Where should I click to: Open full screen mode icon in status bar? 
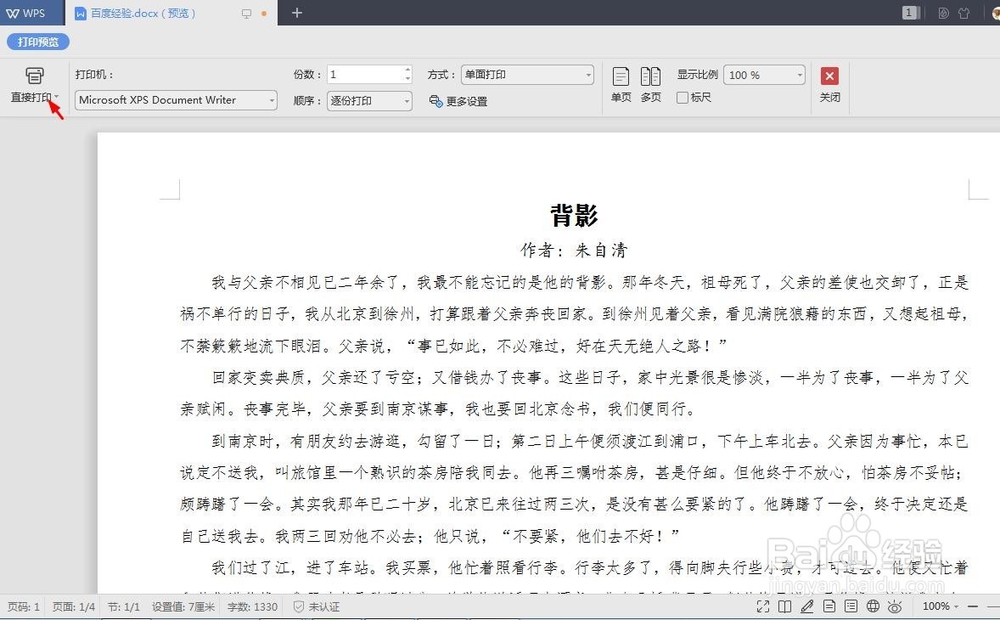coord(763,606)
